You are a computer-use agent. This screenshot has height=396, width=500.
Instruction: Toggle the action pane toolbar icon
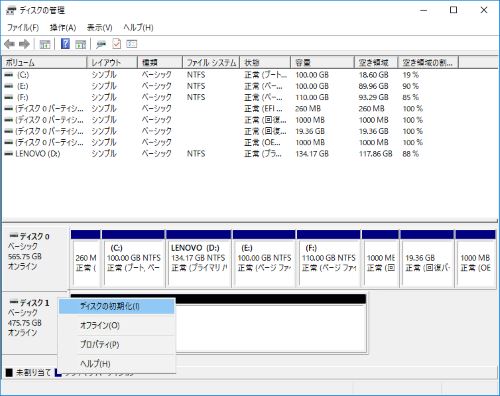click(x=80, y=44)
